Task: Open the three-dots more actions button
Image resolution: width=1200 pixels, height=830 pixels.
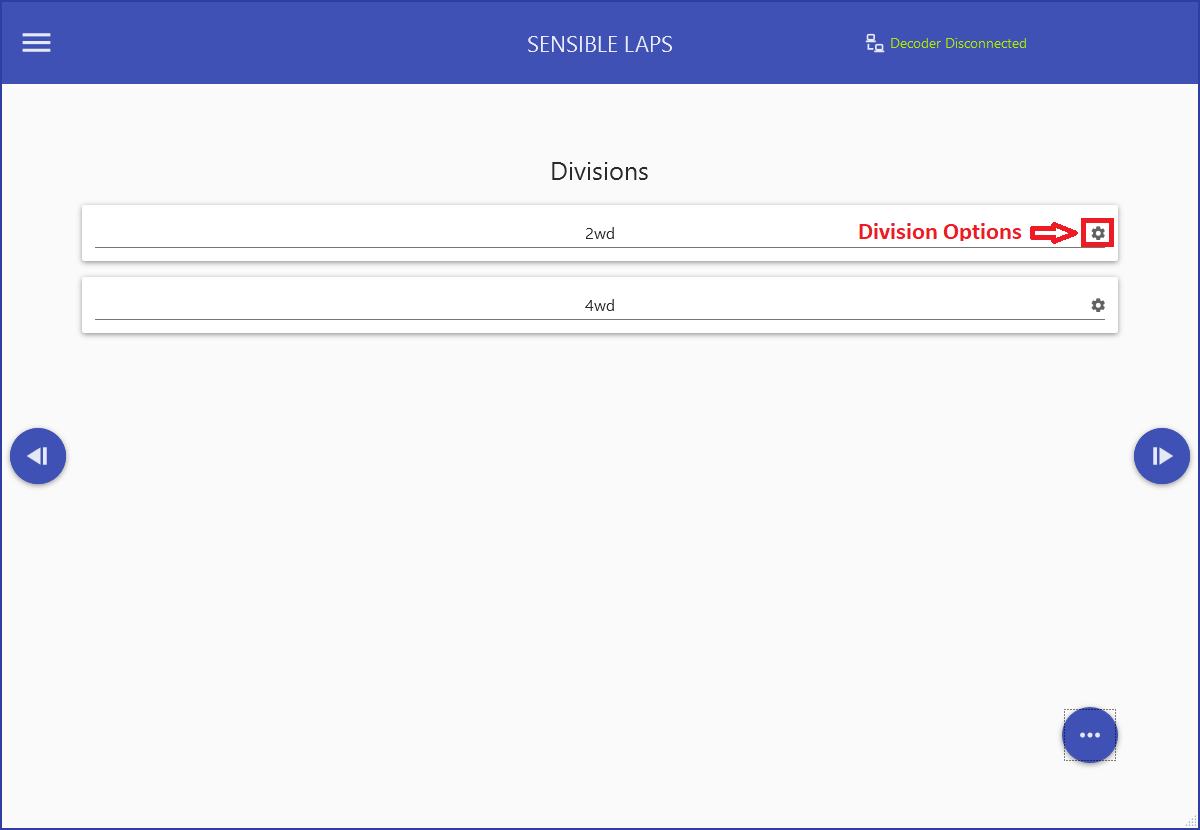Action: point(1089,735)
